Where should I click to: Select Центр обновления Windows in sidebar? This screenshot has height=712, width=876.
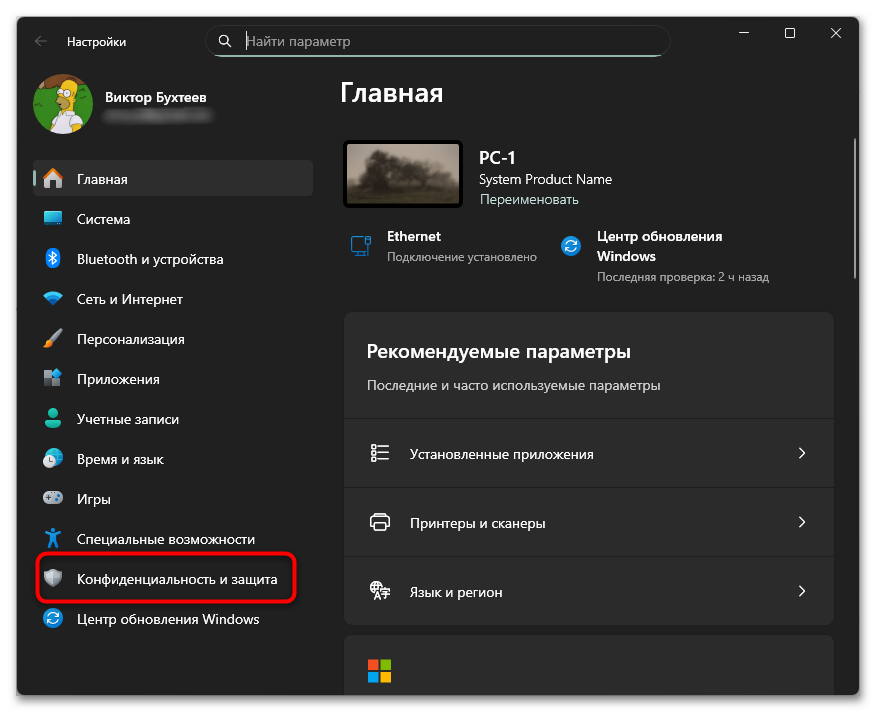coord(173,619)
